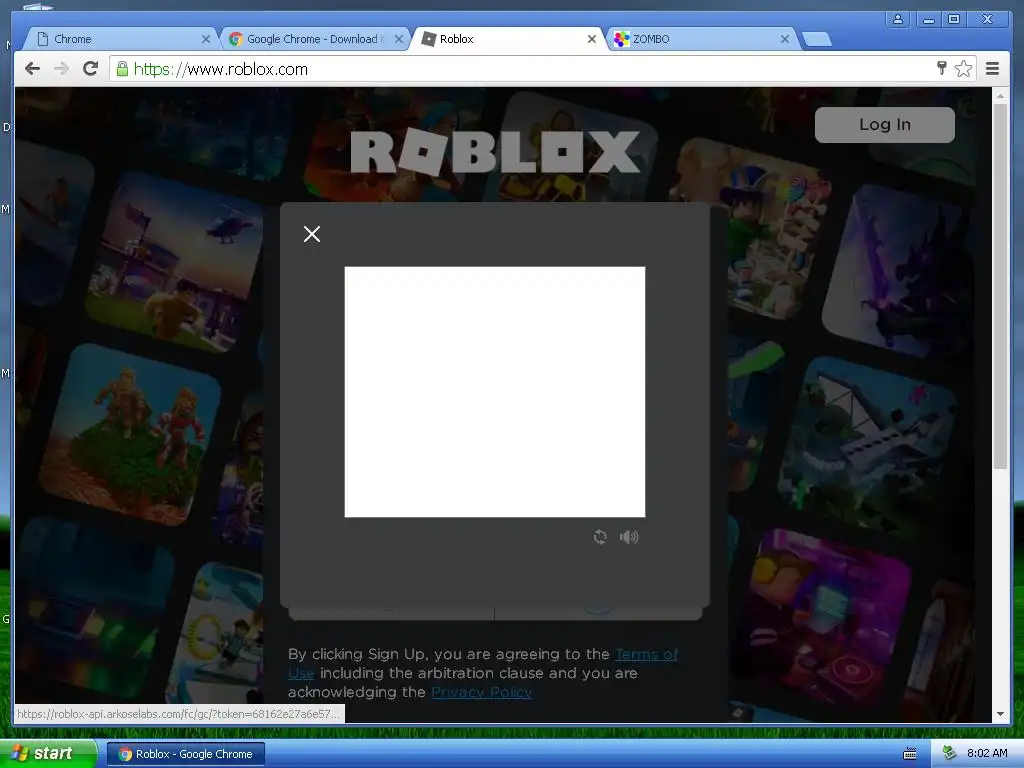Screen dimensions: 1024x768
Task: Click the white captcha challenge frame
Action: click(494, 392)
